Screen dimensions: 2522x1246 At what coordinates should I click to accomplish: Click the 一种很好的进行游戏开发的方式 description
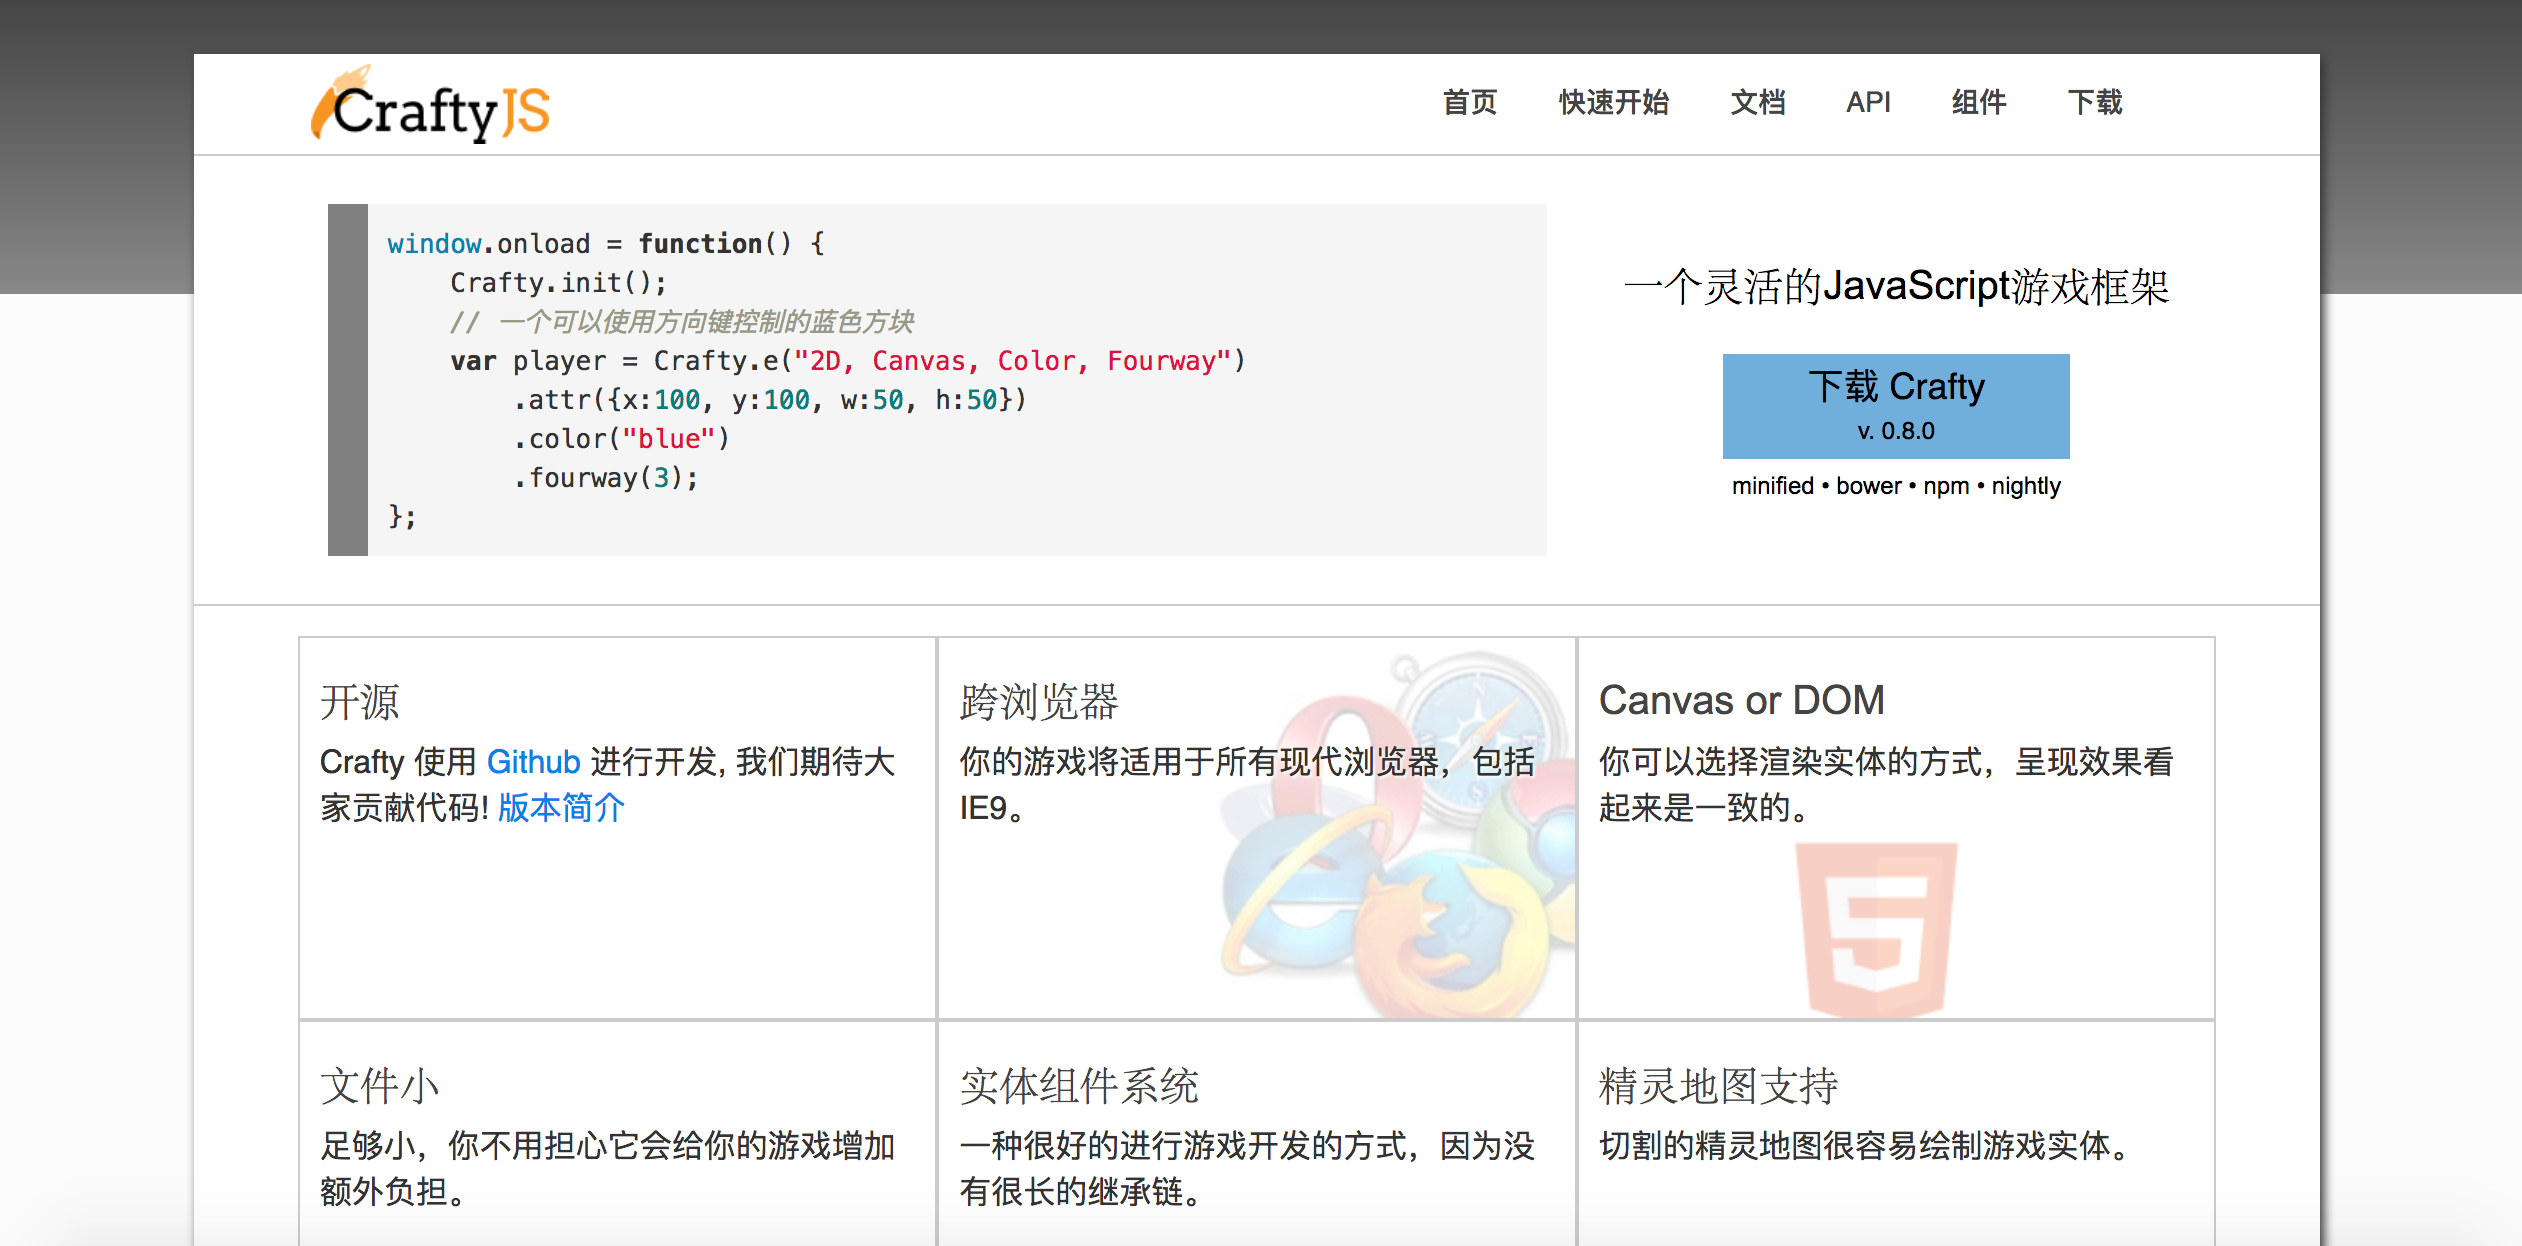point(1247,1169)
